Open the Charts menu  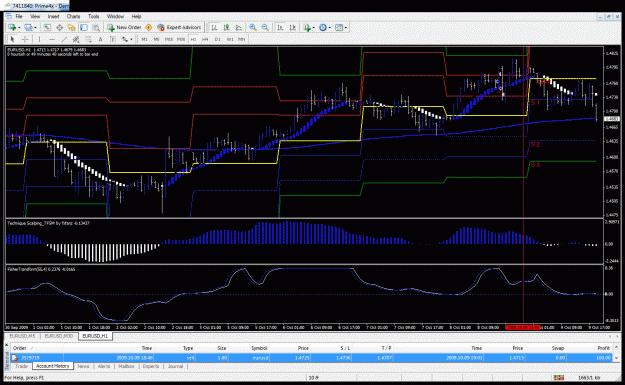(x=73, y=16)
